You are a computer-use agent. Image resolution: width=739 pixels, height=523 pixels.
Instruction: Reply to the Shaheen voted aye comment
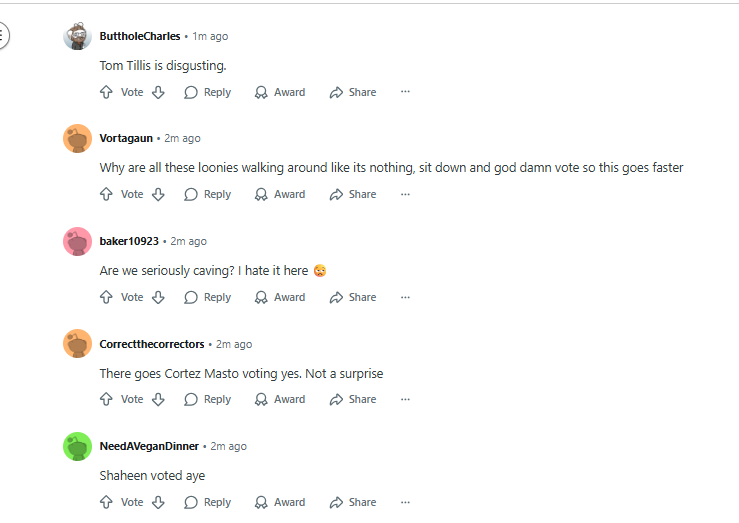click(208, 502)
